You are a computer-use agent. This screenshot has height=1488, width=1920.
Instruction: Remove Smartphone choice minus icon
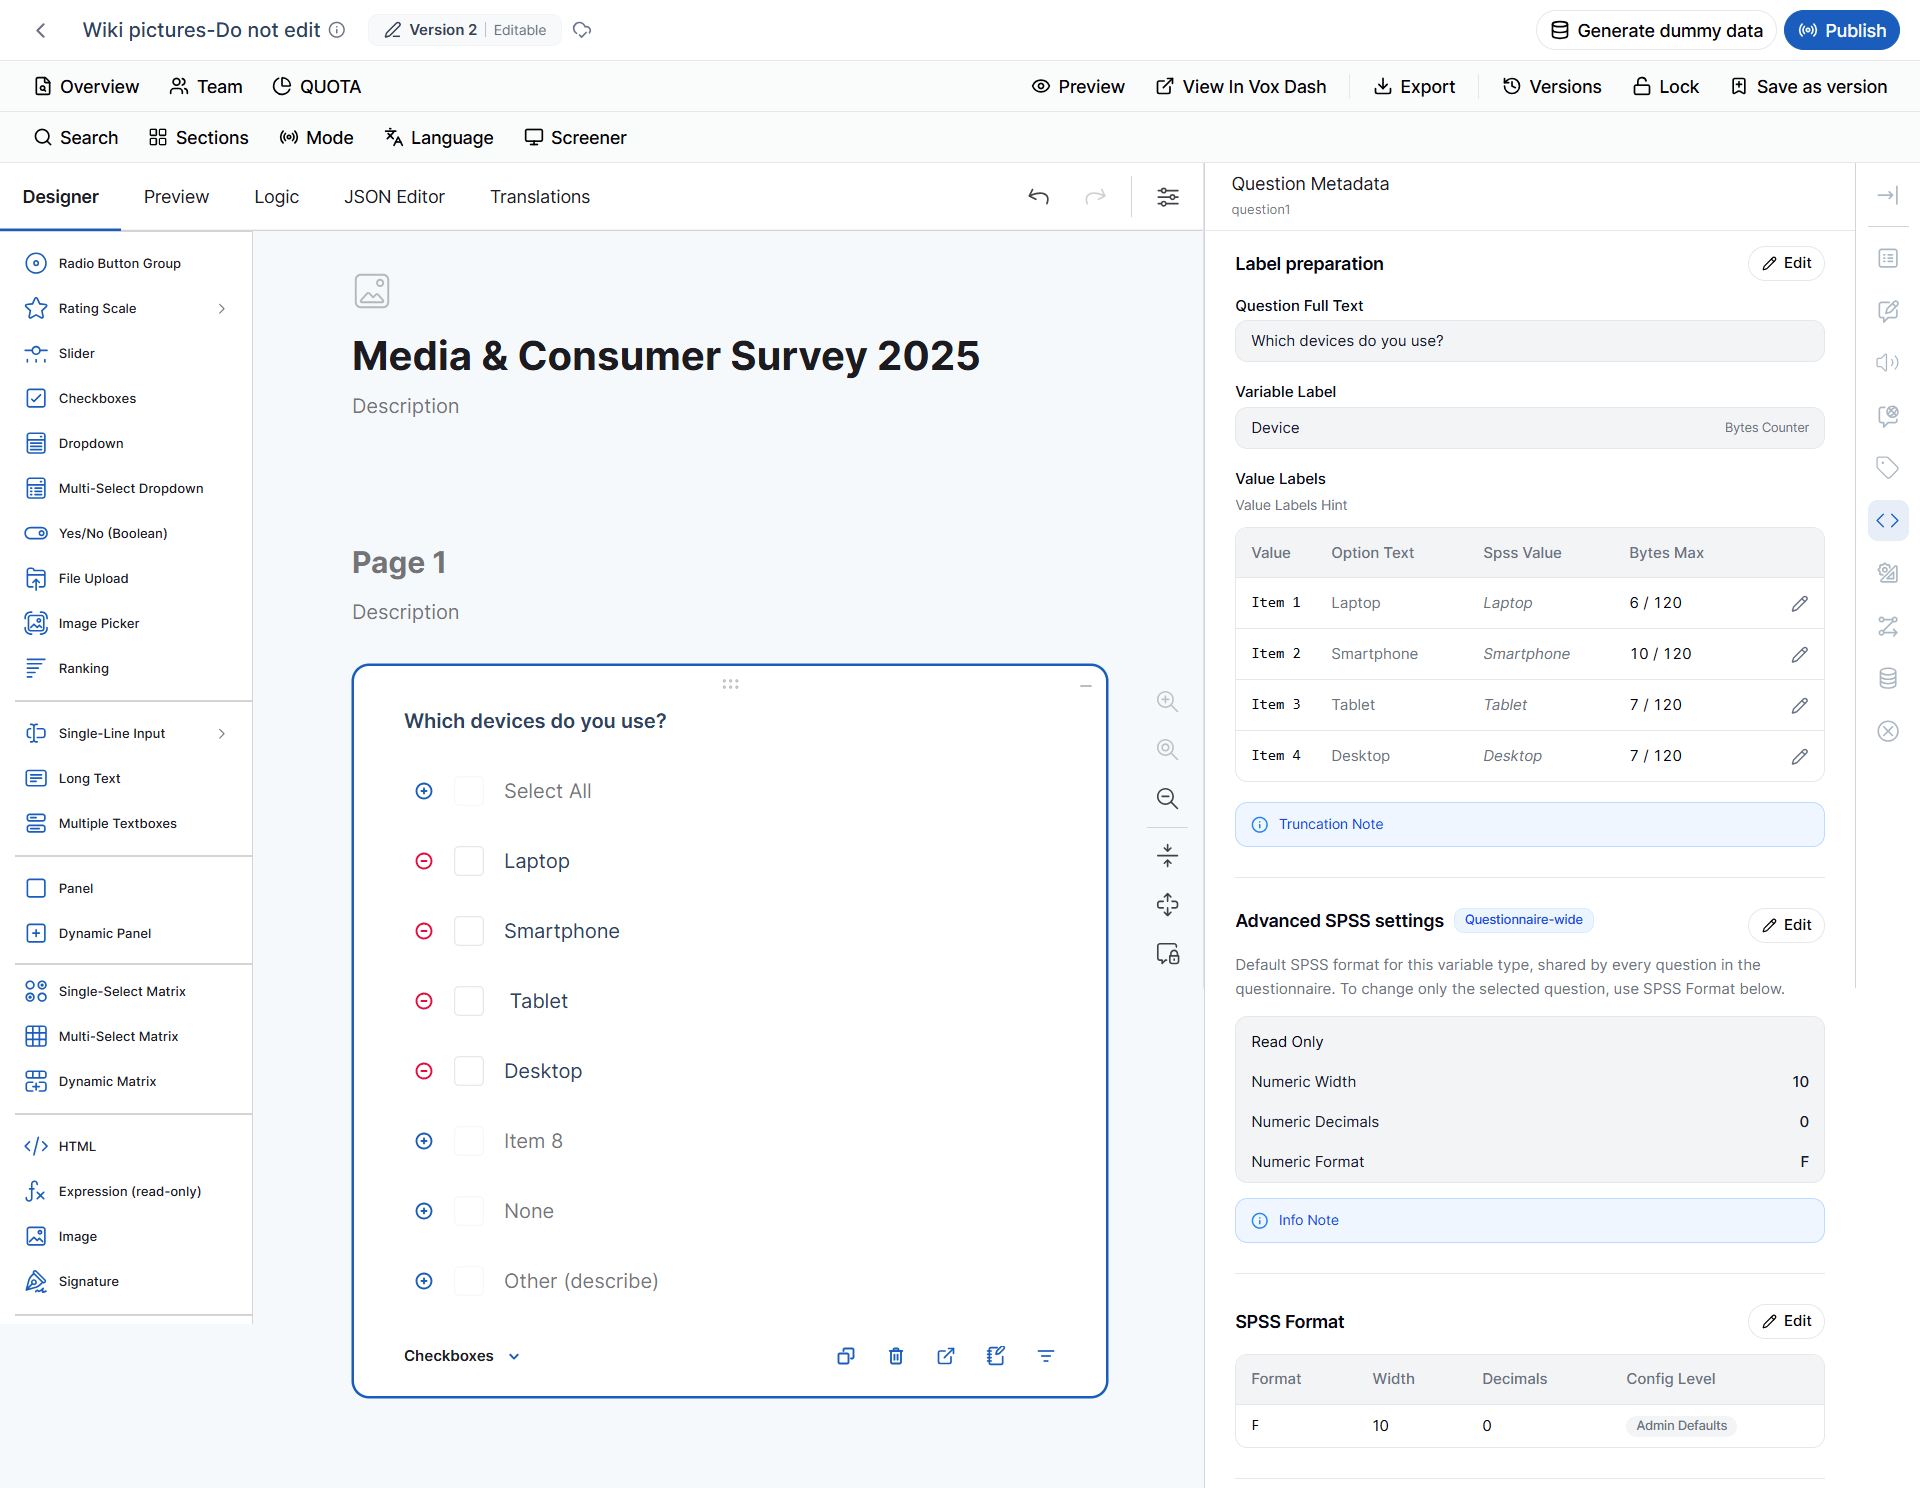click(424, 931)
